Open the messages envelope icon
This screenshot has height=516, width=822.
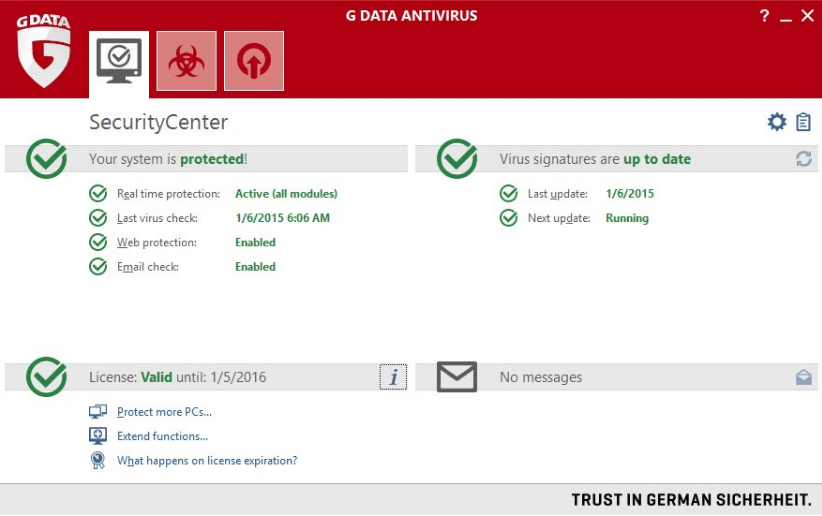[x=457, y=377]
